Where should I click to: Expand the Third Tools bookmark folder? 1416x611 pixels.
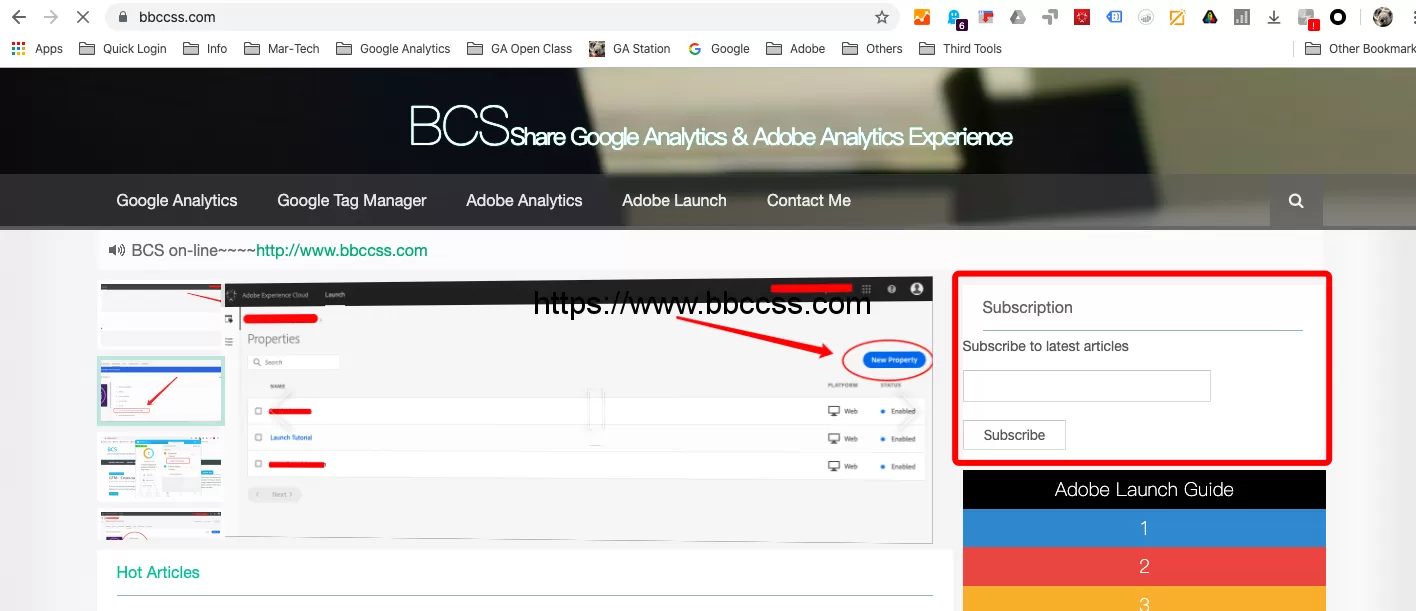(x=960, y=48)
